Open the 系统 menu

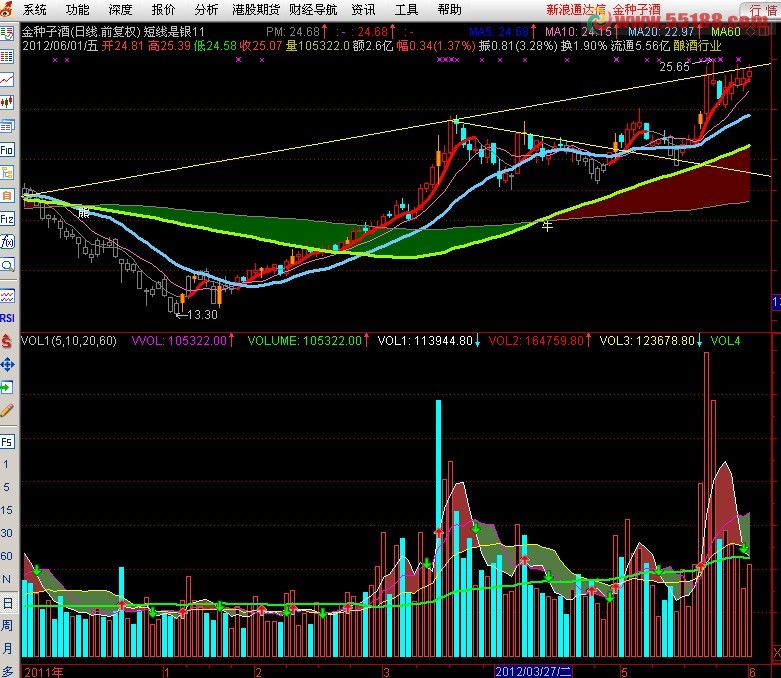pos(34,9)
